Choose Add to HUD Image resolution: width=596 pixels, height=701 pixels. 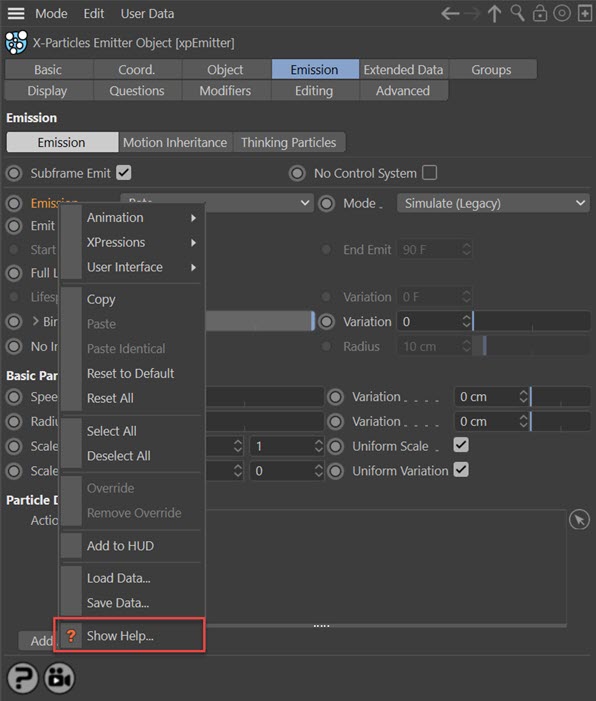click(132, 546)
